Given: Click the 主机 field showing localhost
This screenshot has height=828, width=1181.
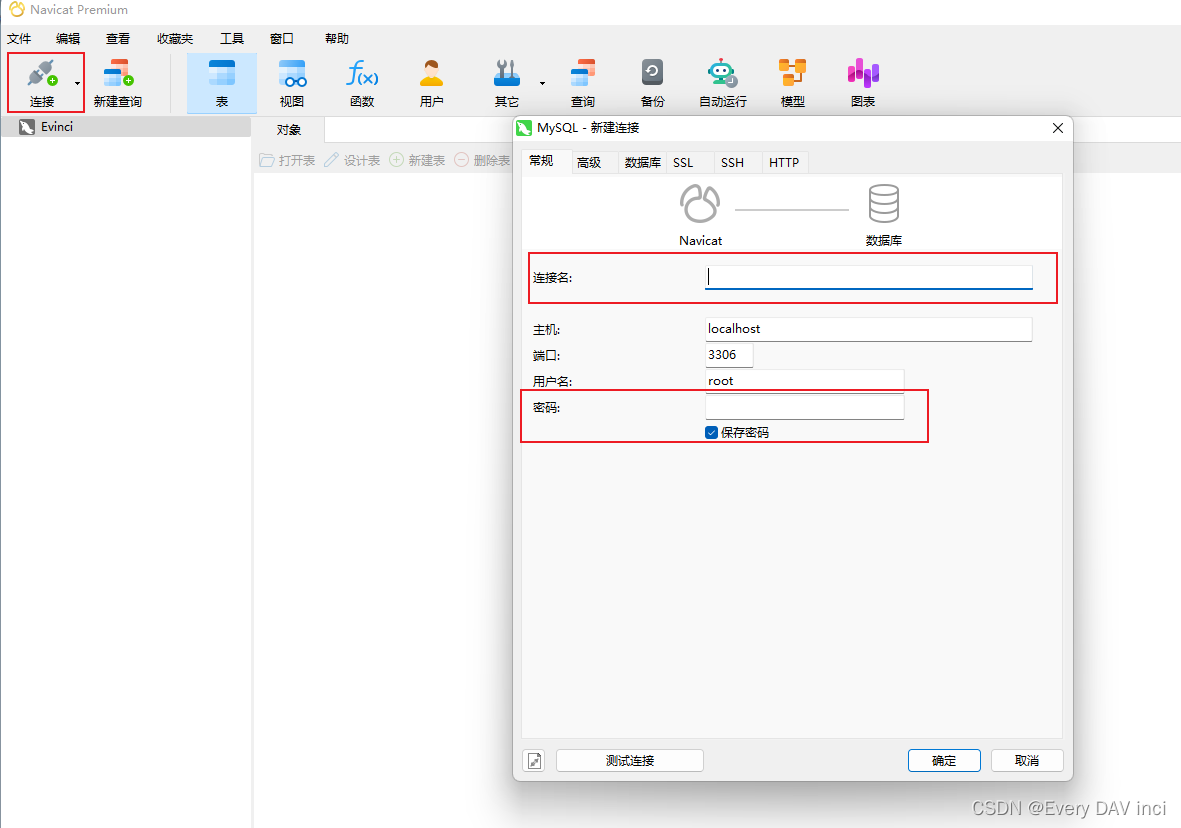Looking at the screenshot, I should pos(868,329).
